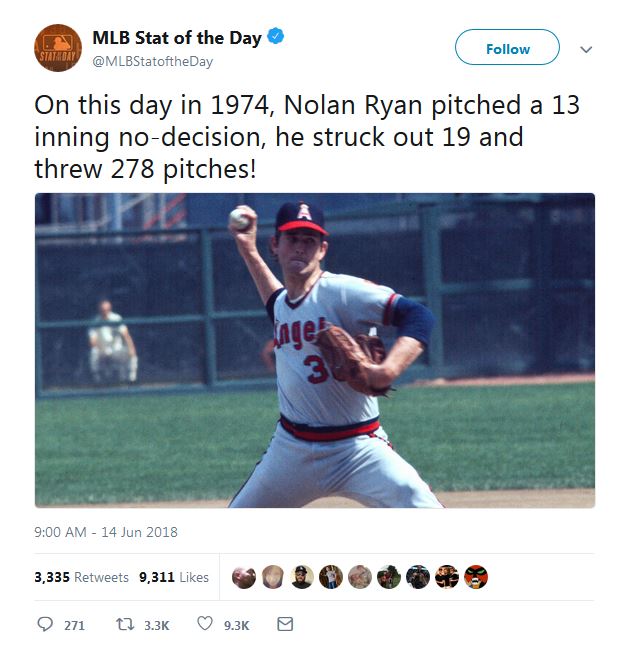Follow the MLB Stat of the Day account

(507, 48)
